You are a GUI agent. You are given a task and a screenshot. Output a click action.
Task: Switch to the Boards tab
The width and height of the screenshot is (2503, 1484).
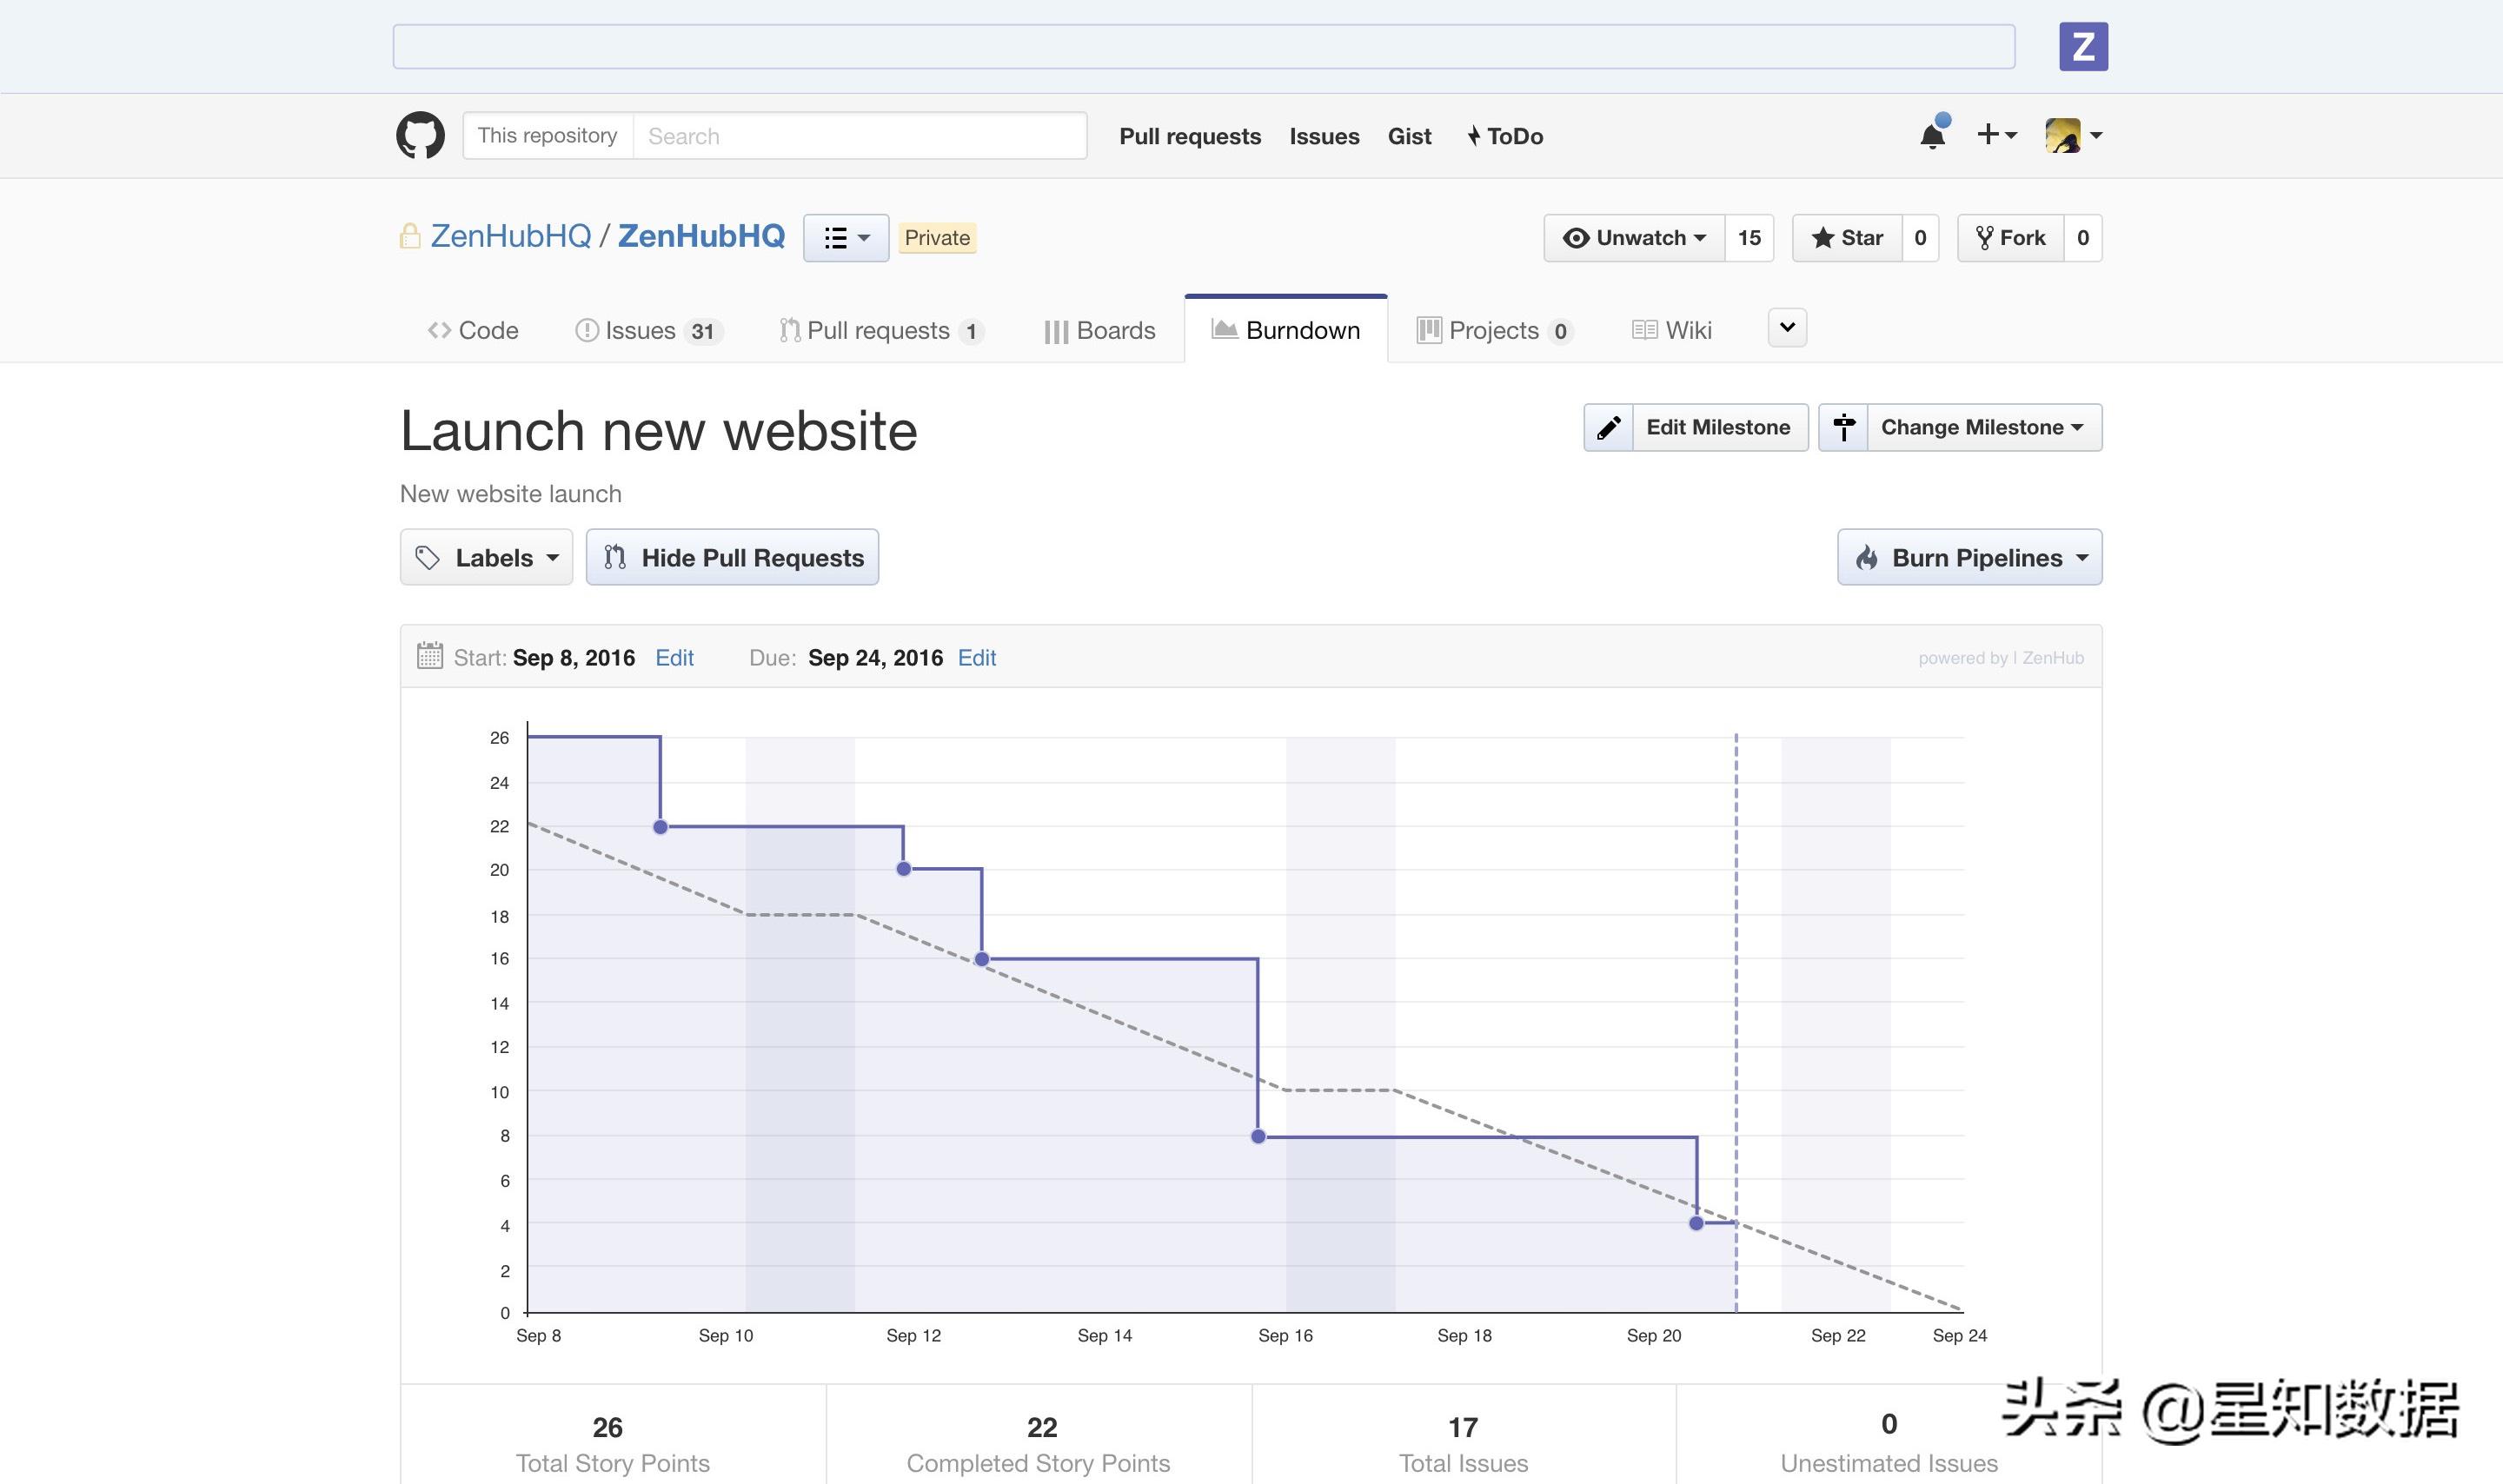pyautogui.click(x=1099, y=331)
